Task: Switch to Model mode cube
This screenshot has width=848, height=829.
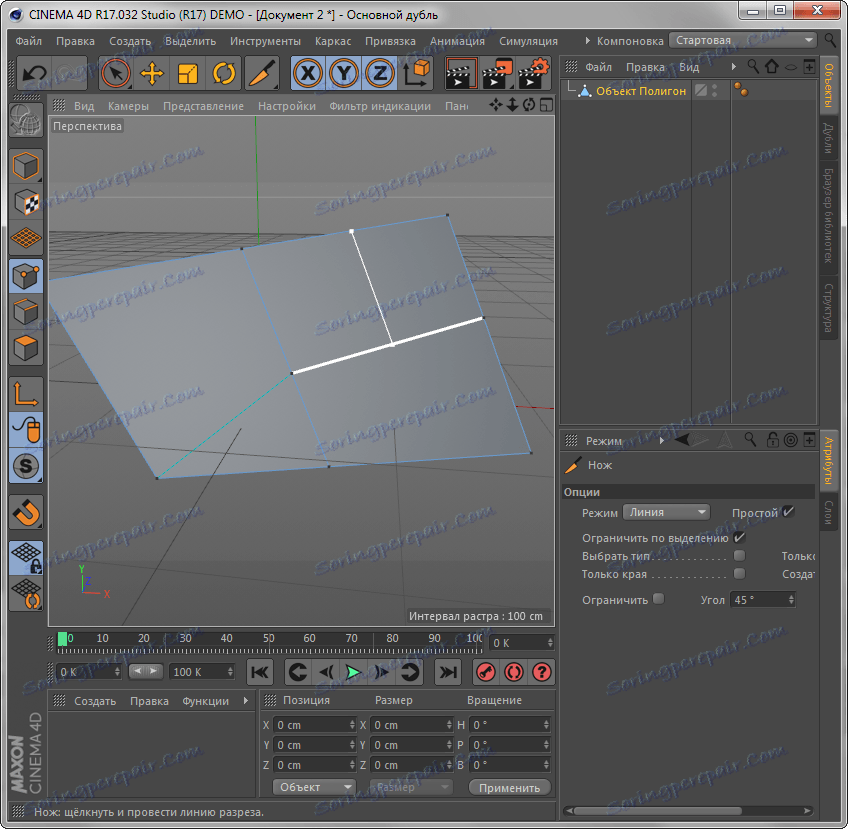Action: pyautogui.click(x=25, y=165)
